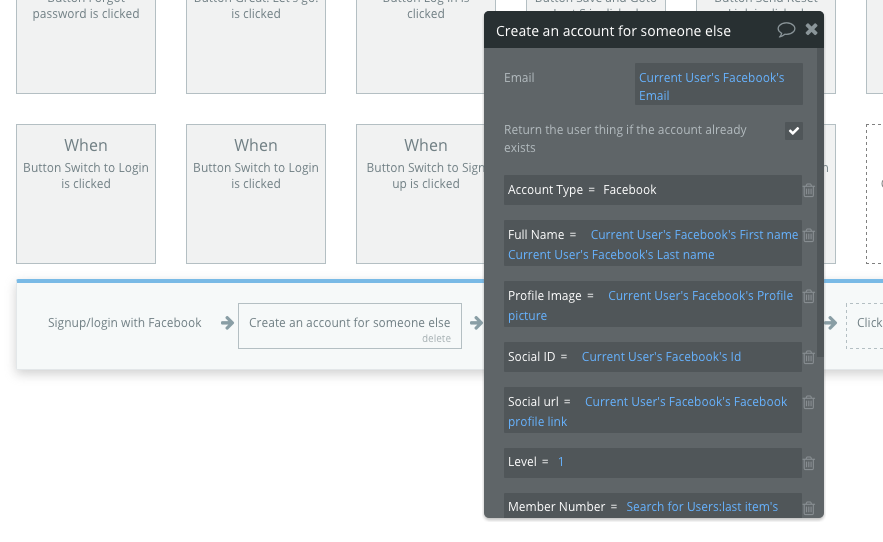Change the Level value 1
This screenshot has height=542, width=883.
coord(561,462)
